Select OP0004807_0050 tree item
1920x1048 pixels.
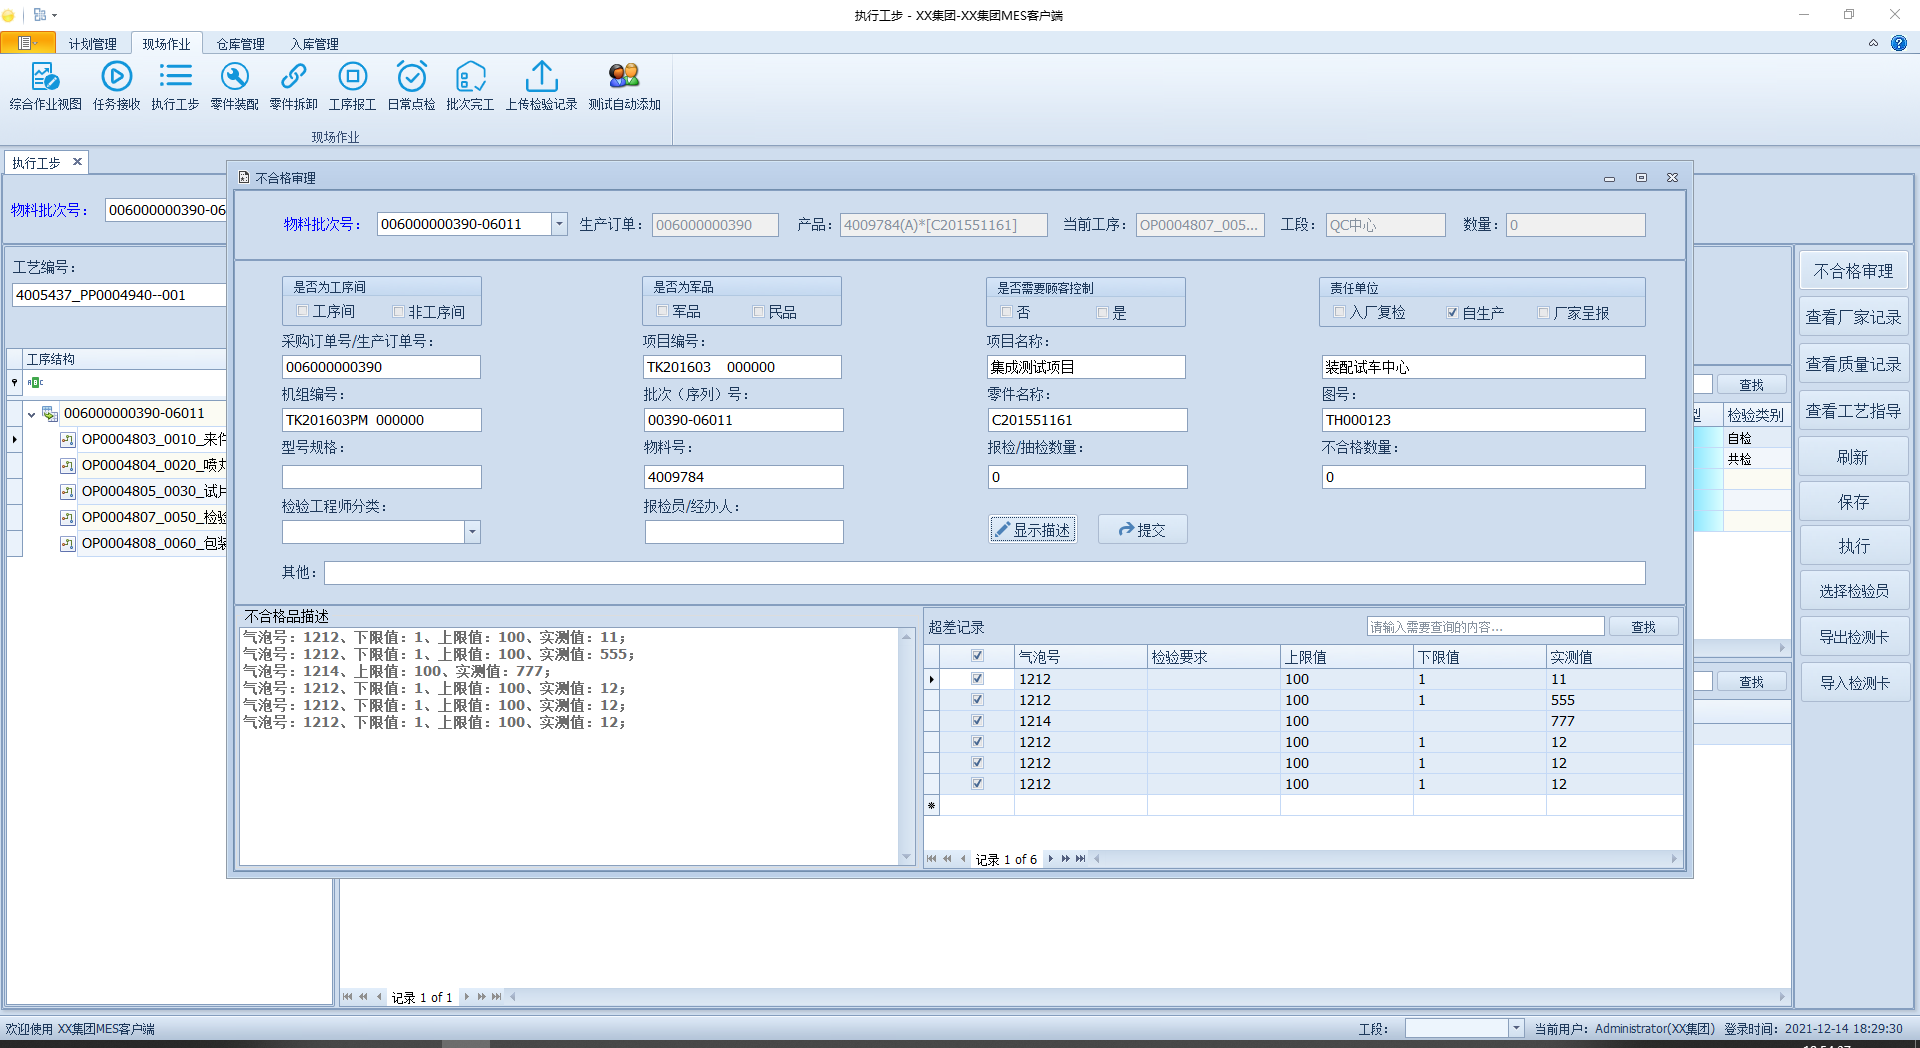(x=152, y=517)
